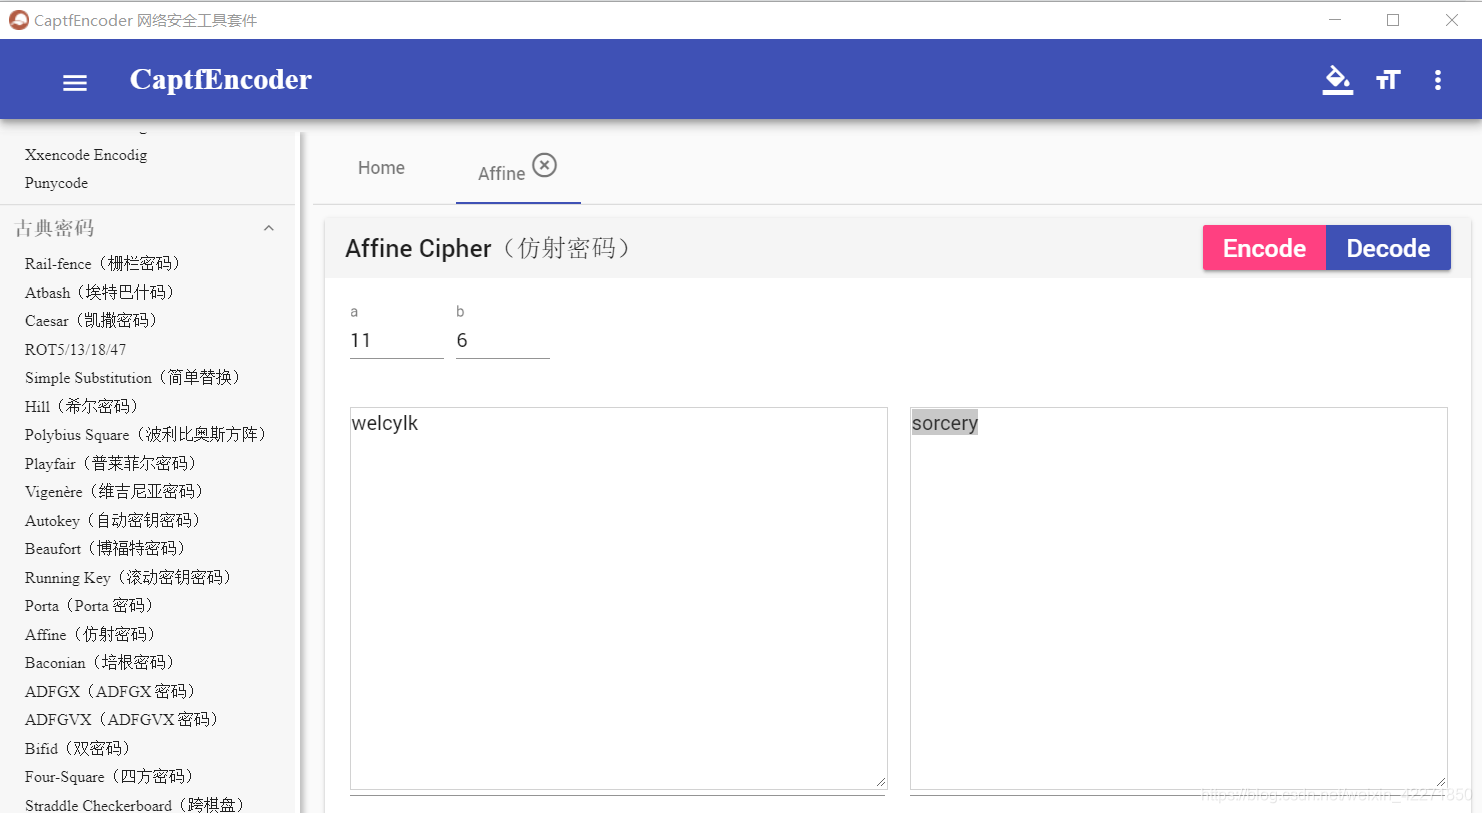
Task: Focus the parameter a input field
Action: click(396, 341)
